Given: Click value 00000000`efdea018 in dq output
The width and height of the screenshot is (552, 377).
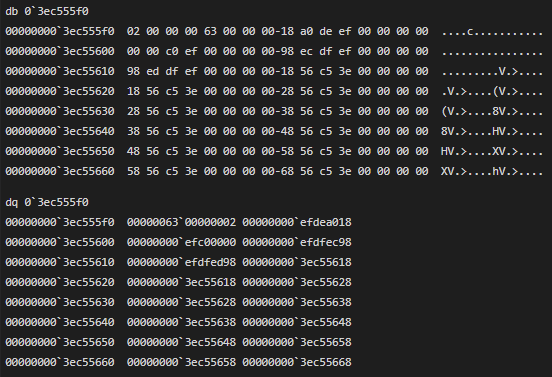Looking at the screenshot, I should [297, 222].
